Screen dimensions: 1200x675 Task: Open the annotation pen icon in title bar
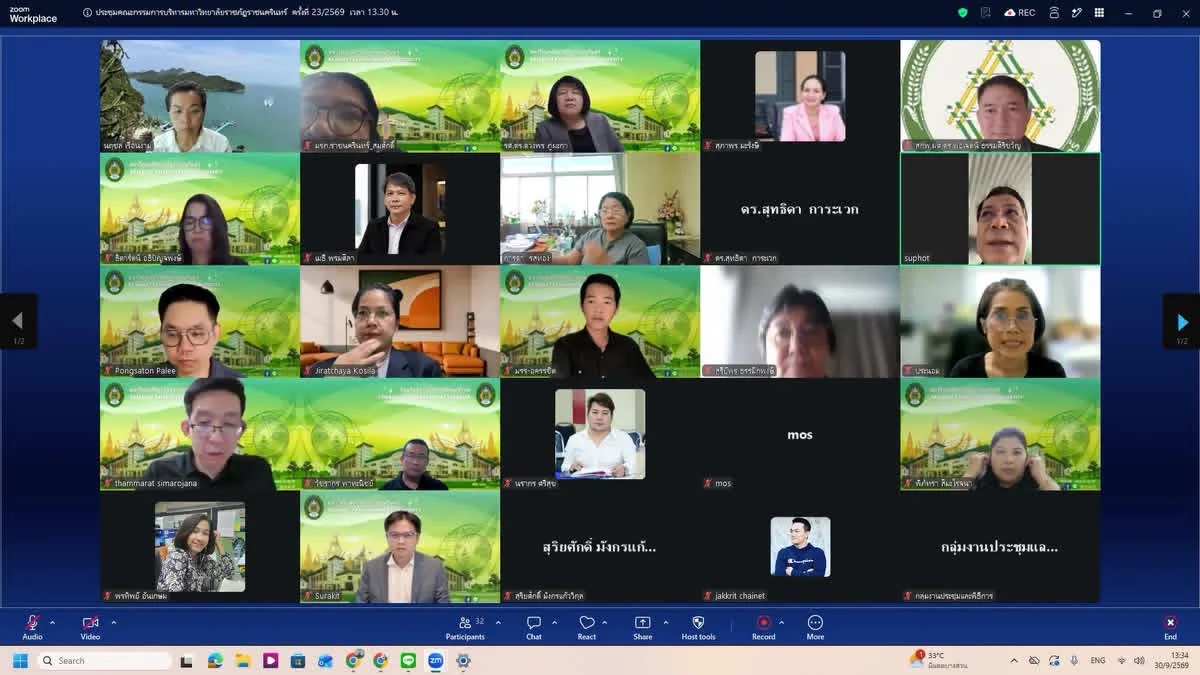(1076, 13)
